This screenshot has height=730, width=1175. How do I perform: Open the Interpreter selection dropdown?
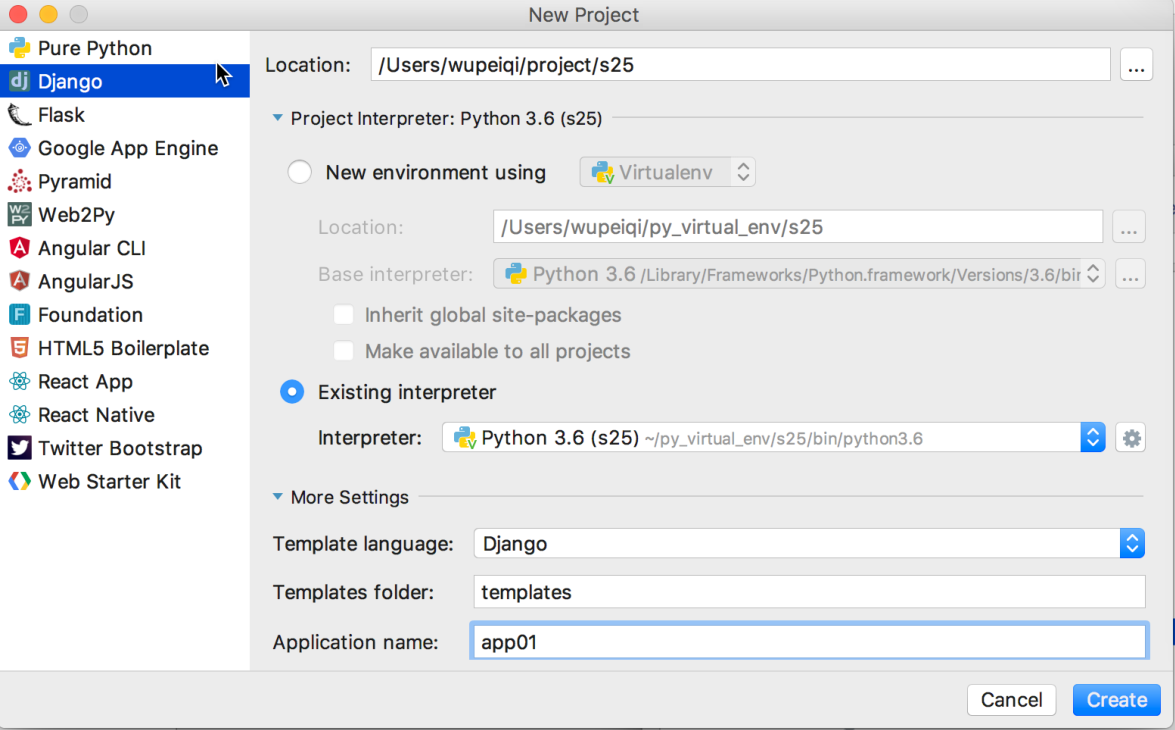1092,438
